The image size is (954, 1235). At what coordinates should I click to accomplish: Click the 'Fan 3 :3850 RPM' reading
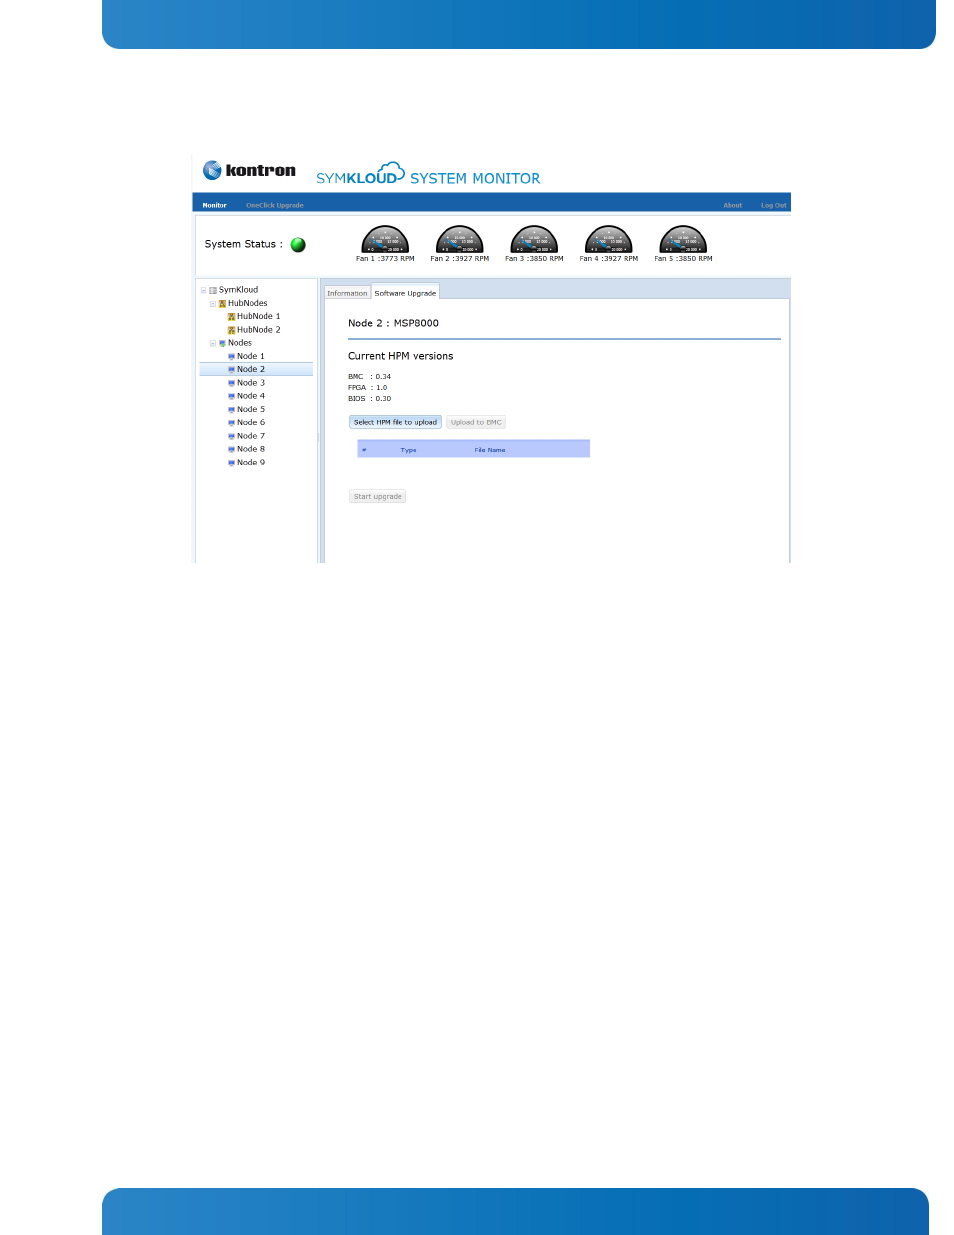534,259
